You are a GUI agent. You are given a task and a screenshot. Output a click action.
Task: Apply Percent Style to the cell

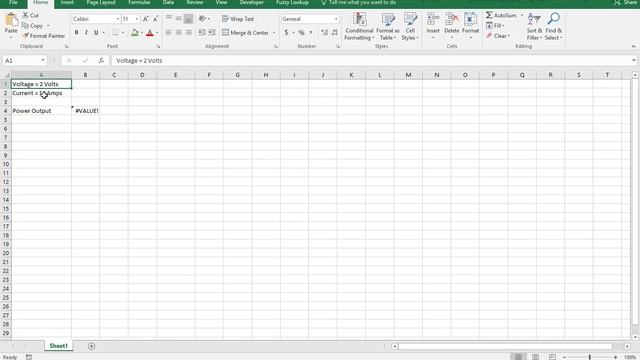point(301,32)
